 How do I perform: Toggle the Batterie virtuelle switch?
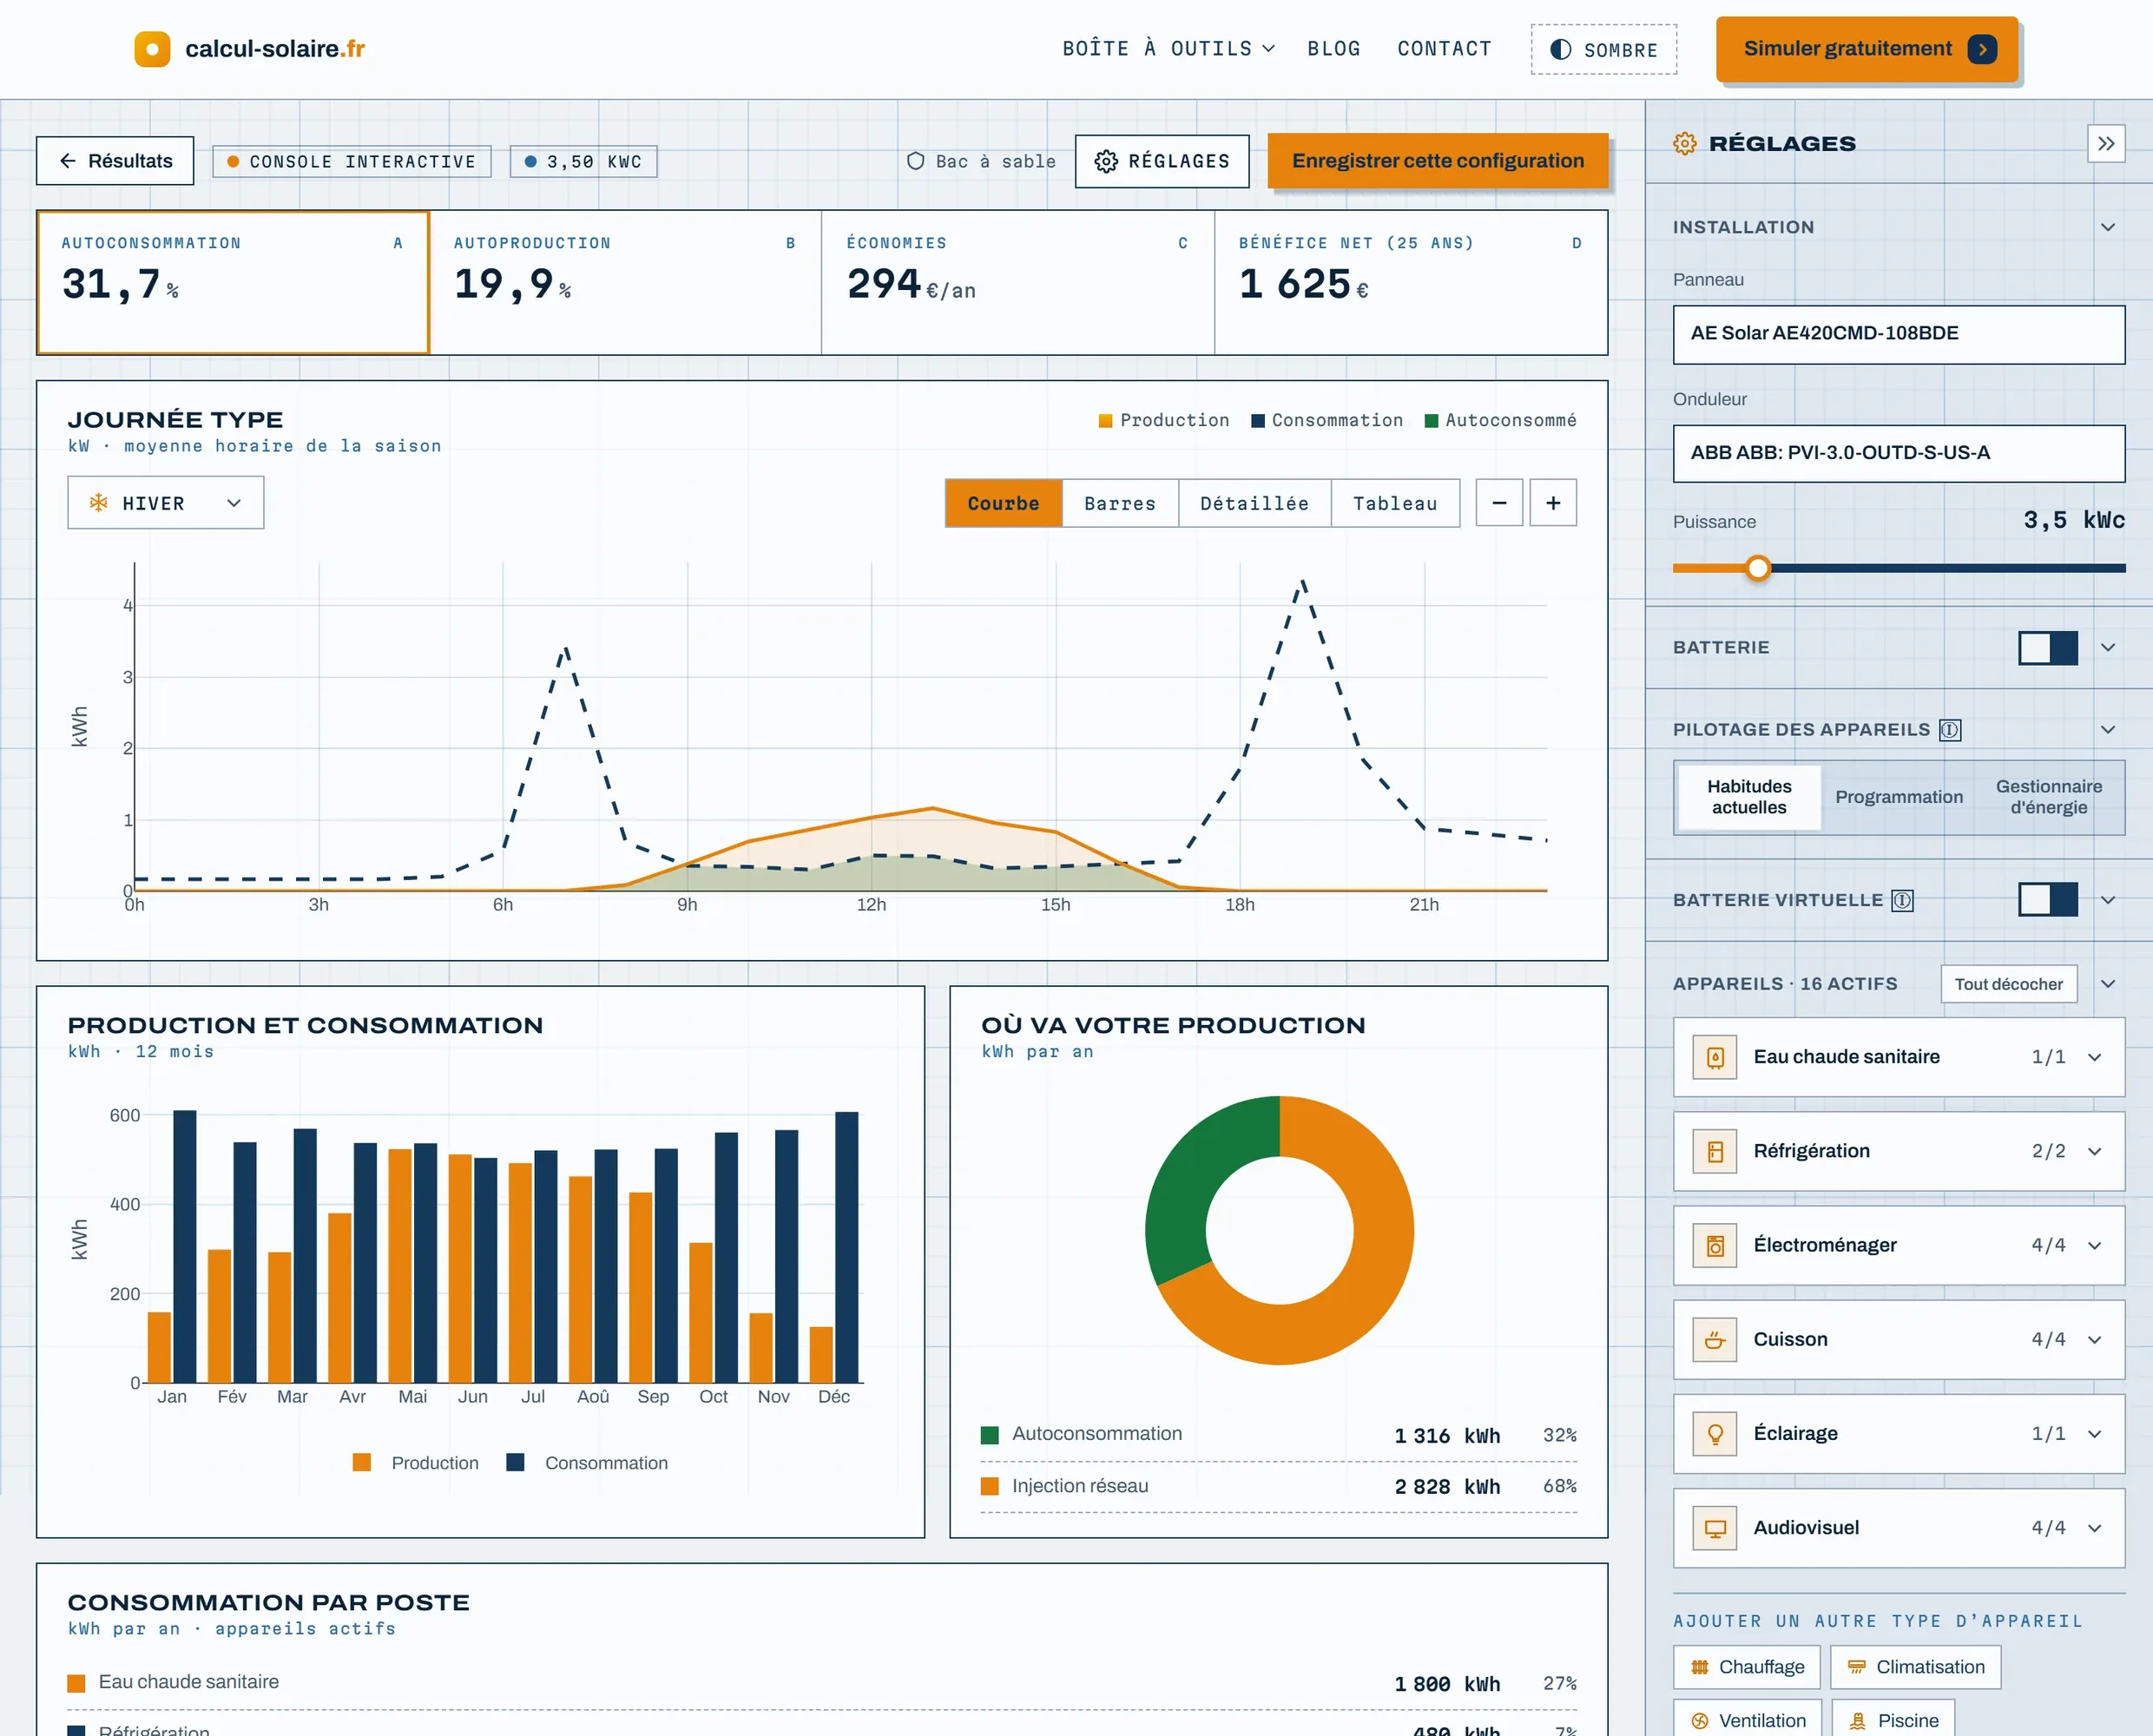click(2047, 900)
